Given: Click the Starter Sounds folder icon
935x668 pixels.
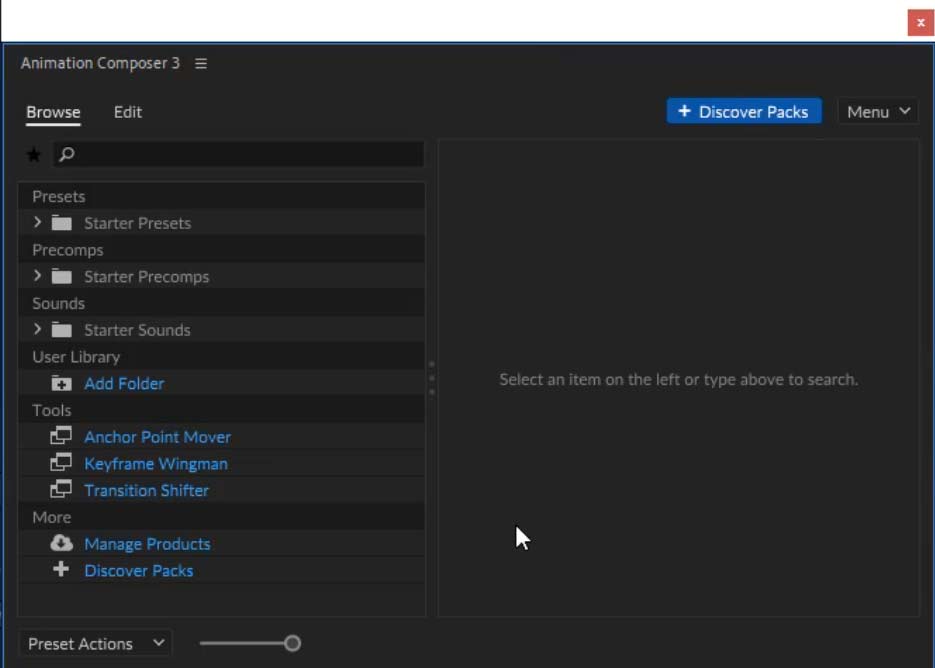Looking at the screenshot, I should pos(61,330).
